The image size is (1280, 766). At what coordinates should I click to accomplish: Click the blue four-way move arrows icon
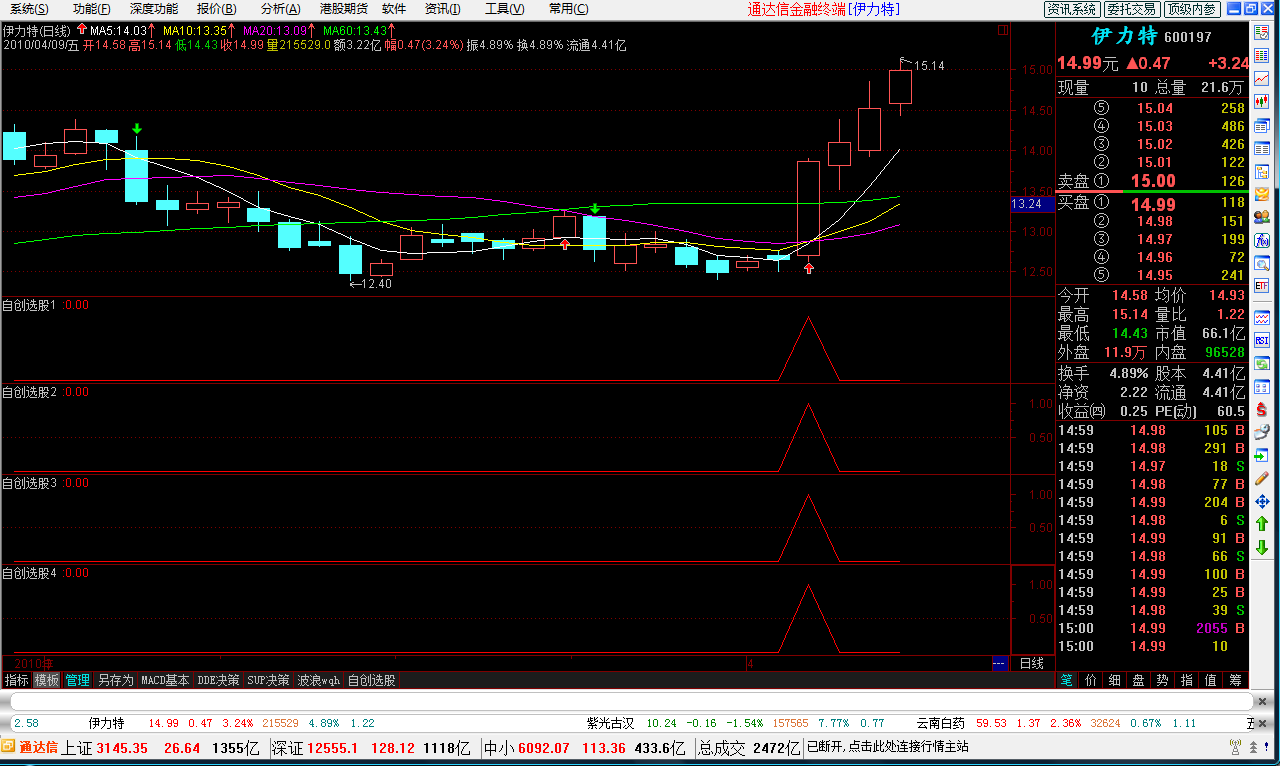pyautogui.click(x=1262, y=501)
